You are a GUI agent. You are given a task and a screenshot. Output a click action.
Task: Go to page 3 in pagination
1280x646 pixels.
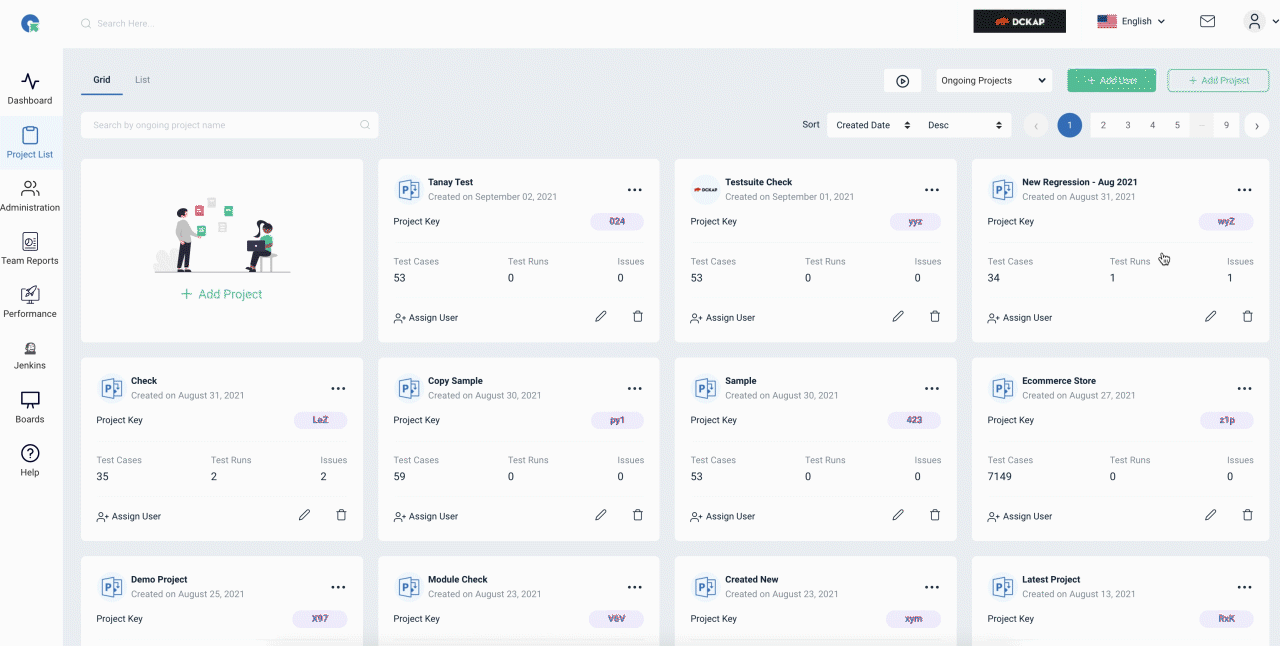[1128, 125]
